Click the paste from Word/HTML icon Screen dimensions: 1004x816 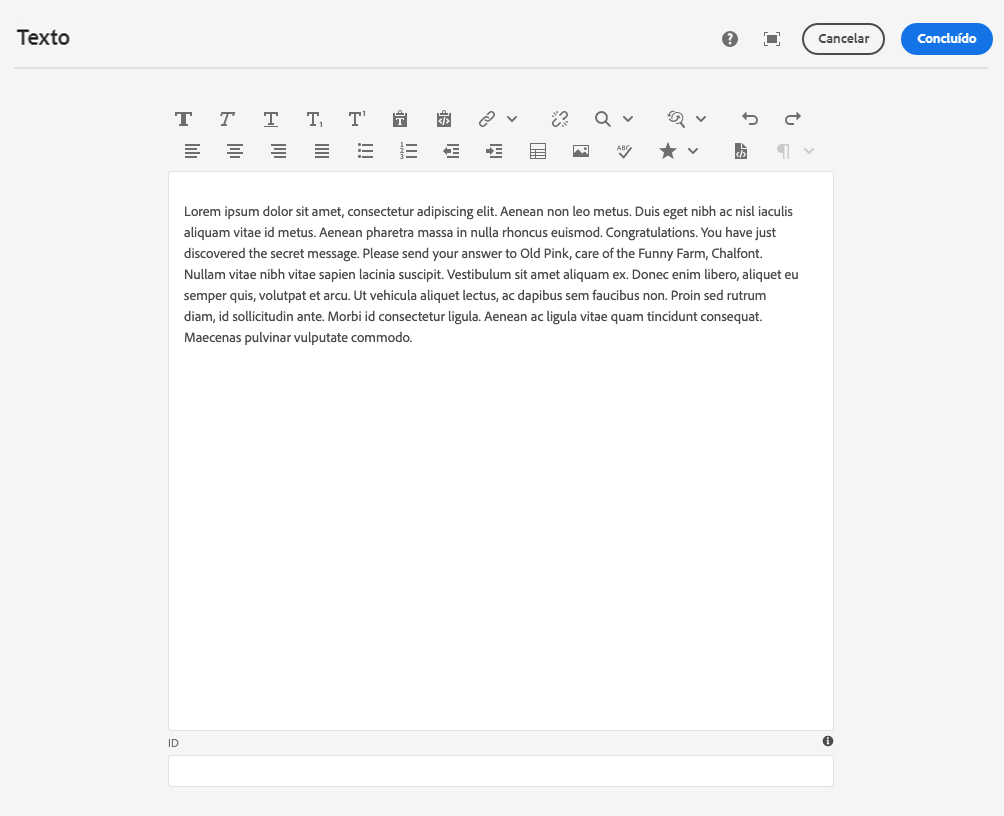click(444, 119)
